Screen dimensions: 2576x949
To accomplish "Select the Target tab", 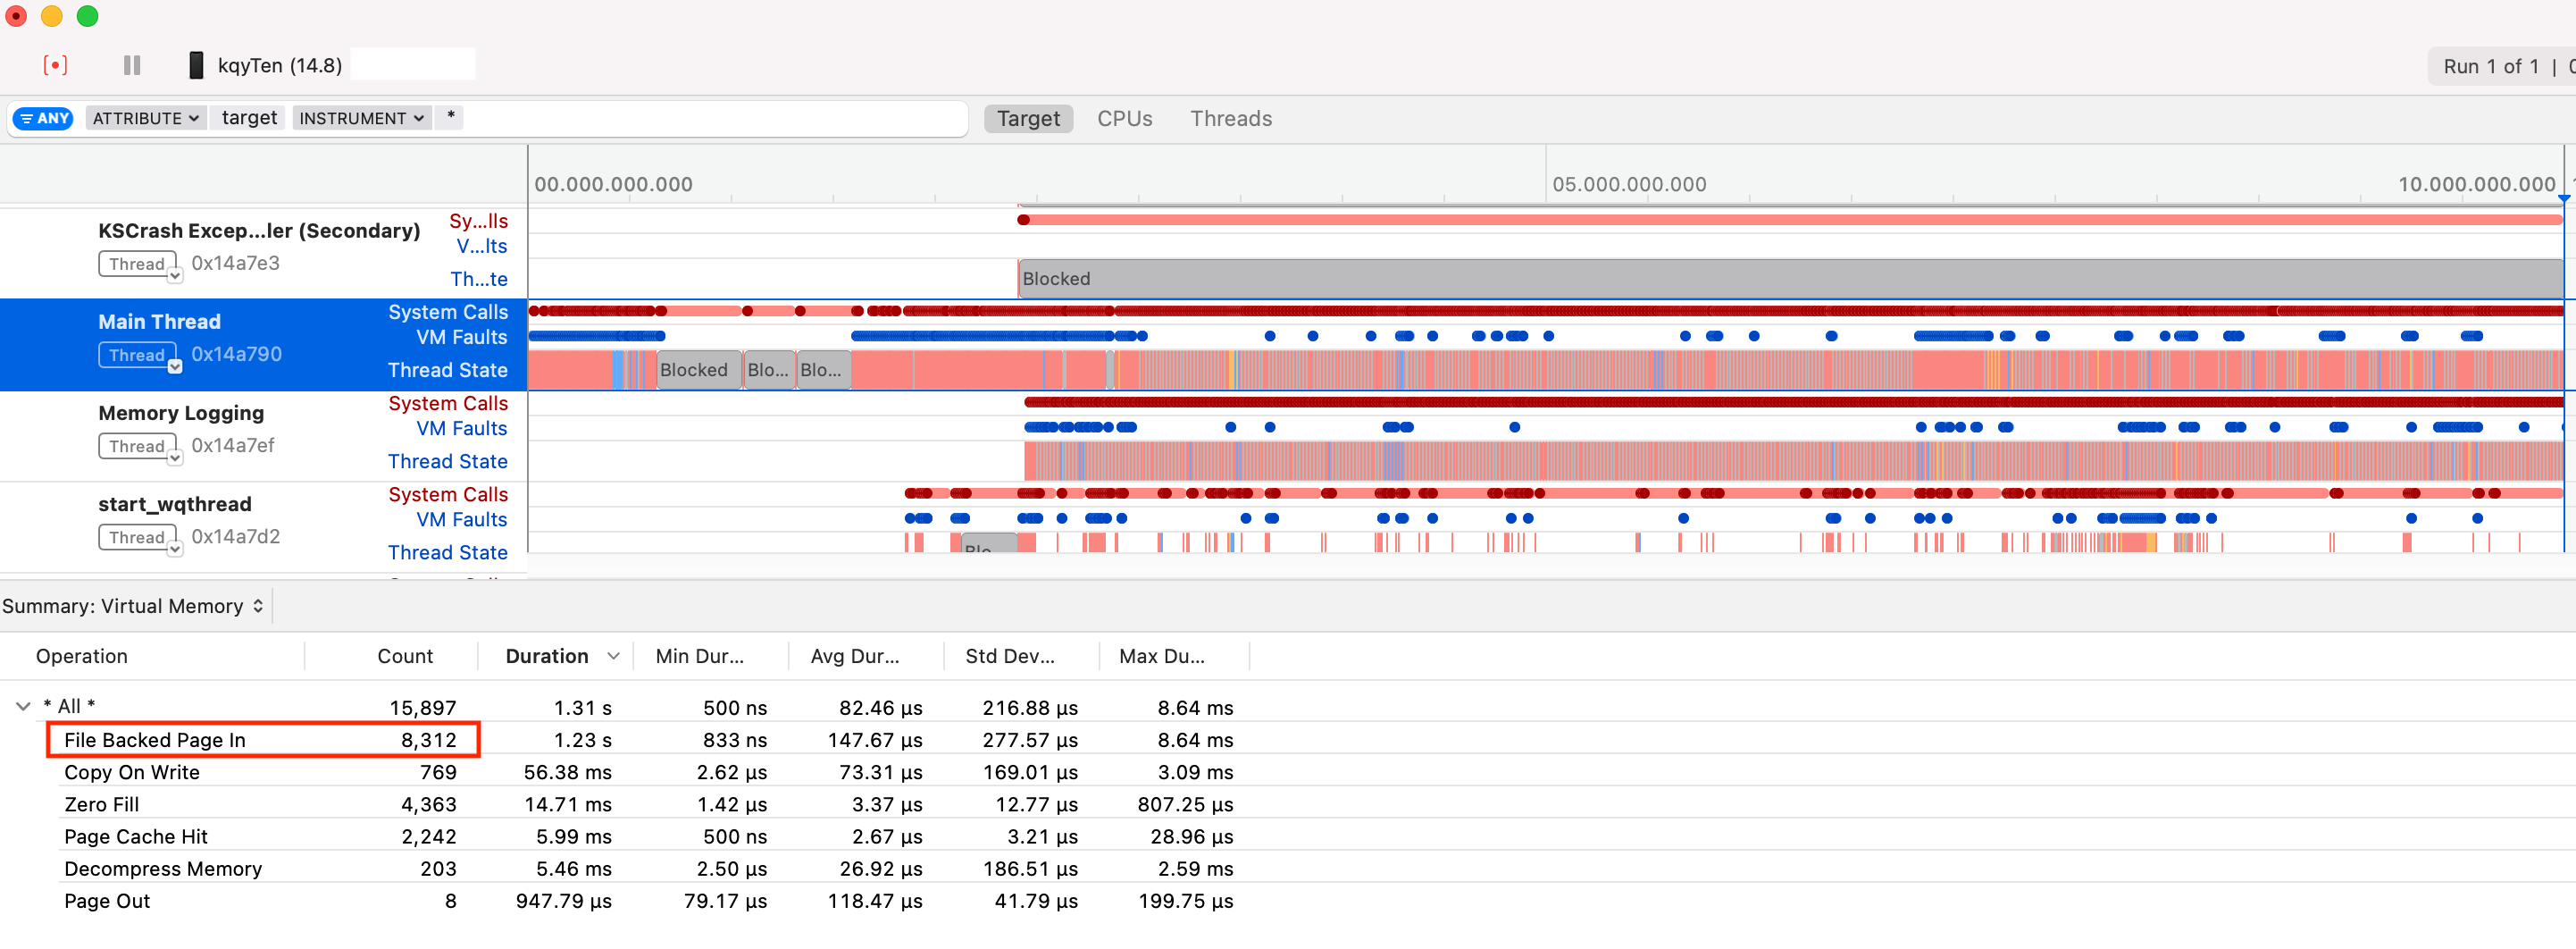I will (x=1028, y=119).
